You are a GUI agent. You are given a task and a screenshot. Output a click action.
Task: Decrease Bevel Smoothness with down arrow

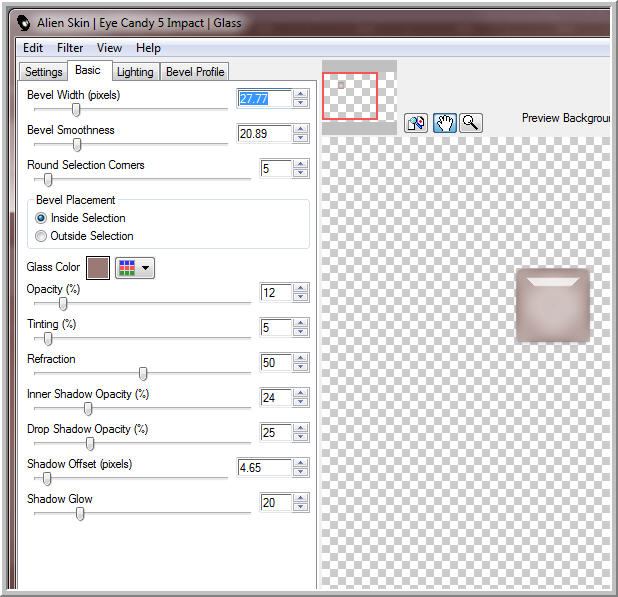(x=301, y=138)
